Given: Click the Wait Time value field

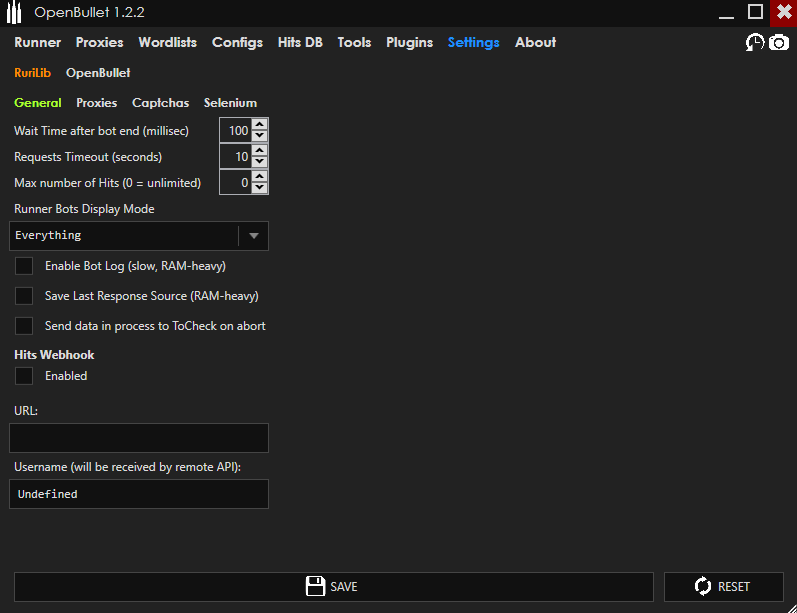Looking at the screenshot, I should click(236, 131).
